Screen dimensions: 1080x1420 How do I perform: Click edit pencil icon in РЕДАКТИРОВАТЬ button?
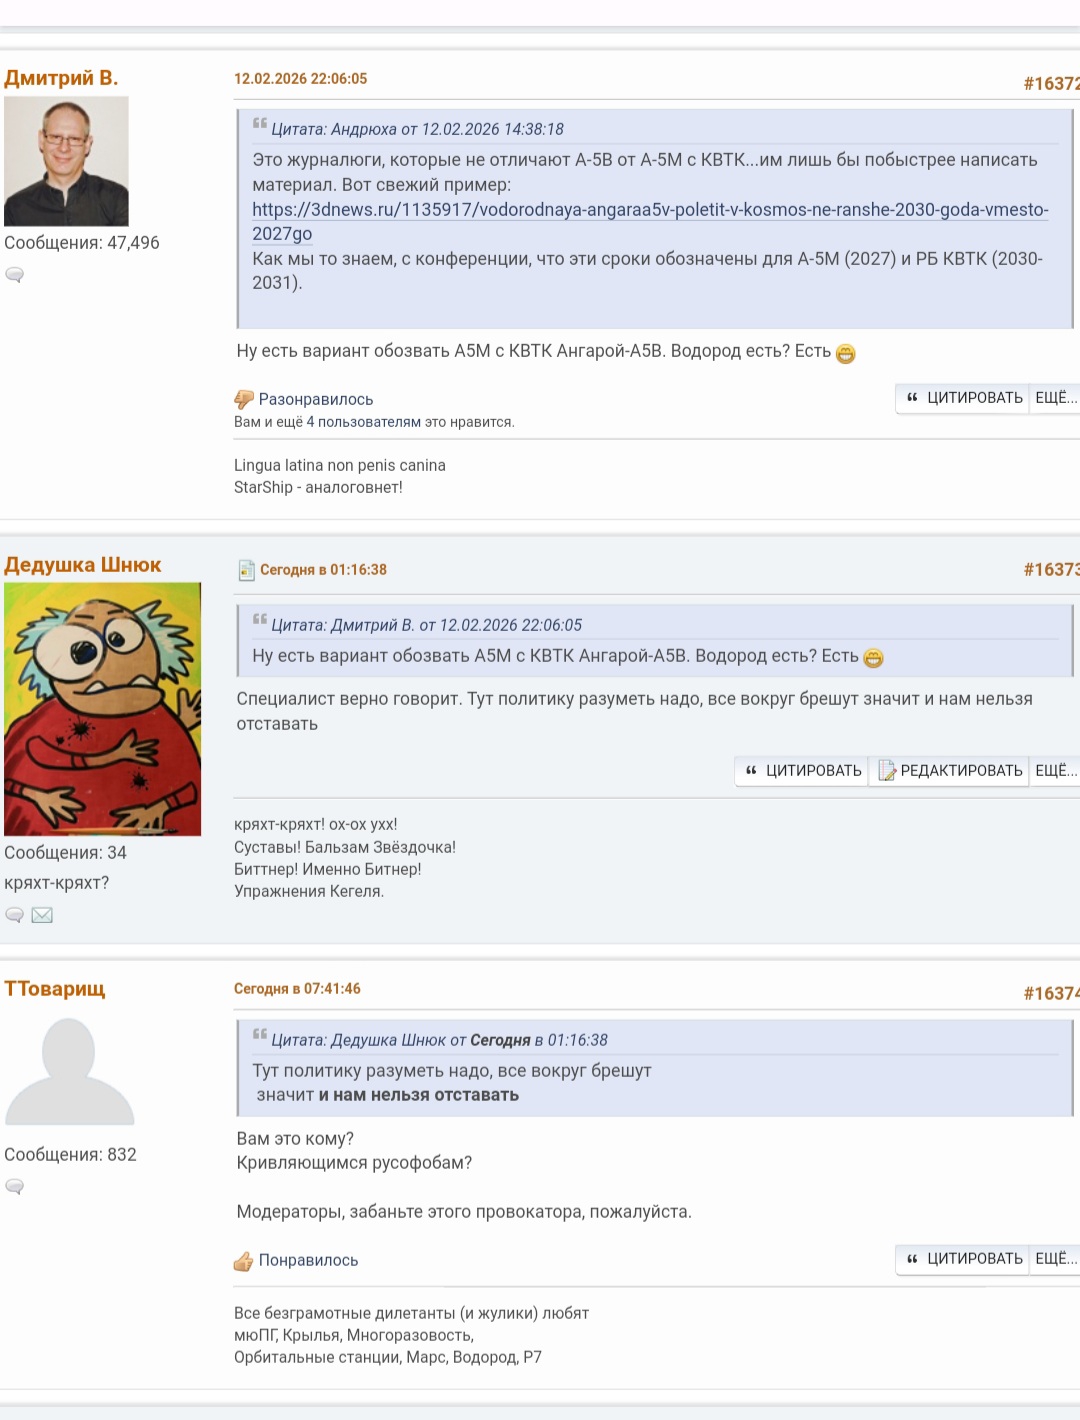[887, 770]
